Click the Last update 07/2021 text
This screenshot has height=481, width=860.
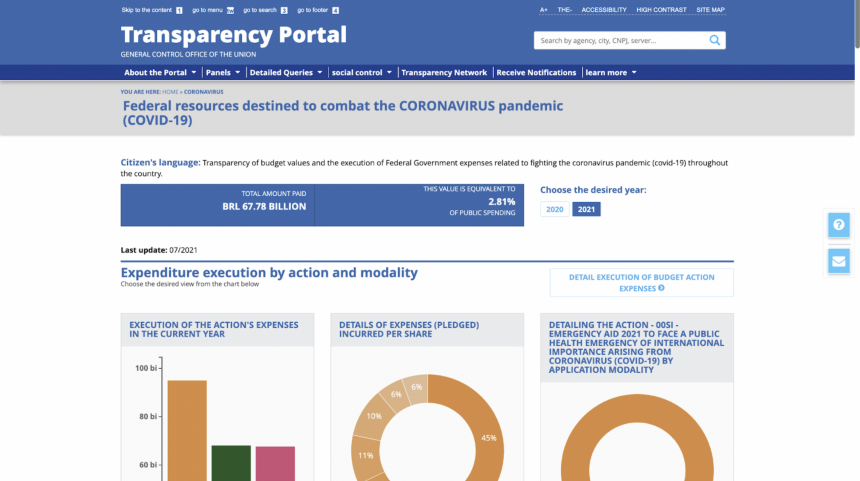click(x=159, y=250)
